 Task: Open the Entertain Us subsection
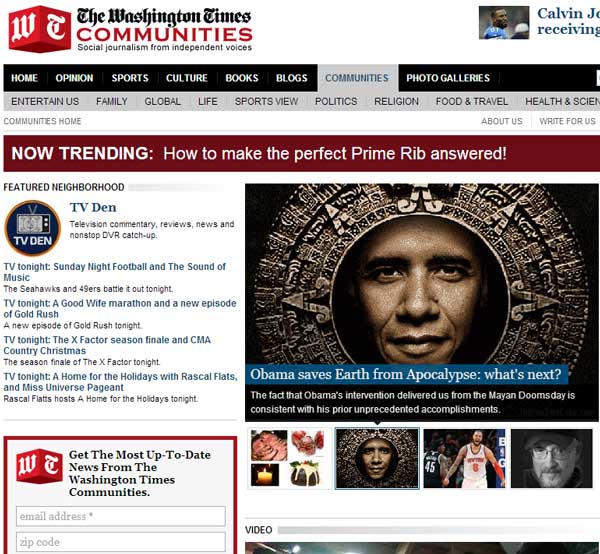pyautogui.click(x=45, y=101)
